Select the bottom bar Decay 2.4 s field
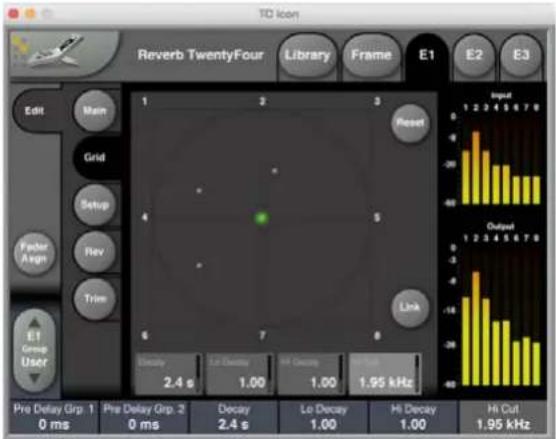Viewport: 556px width, 439px height. tap(234, 417)
